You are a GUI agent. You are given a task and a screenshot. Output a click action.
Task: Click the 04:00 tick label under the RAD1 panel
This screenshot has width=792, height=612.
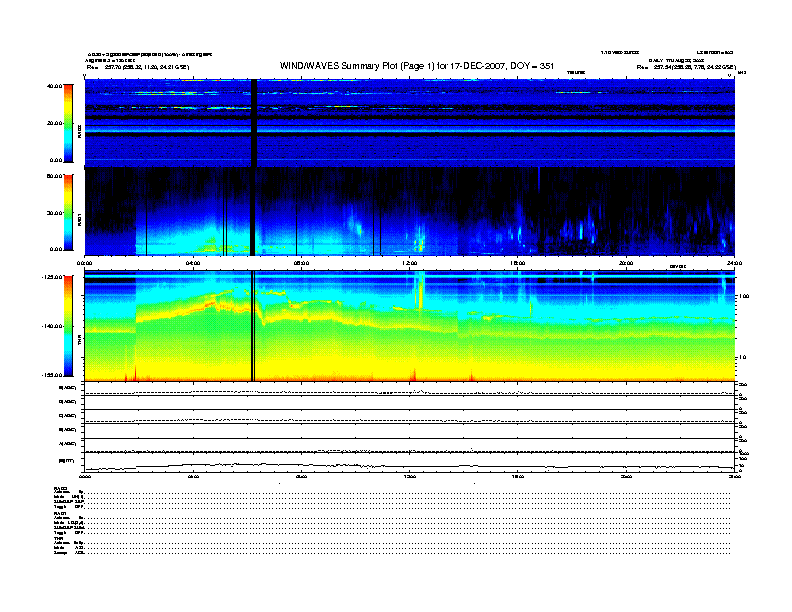click(x=193, y=263)
